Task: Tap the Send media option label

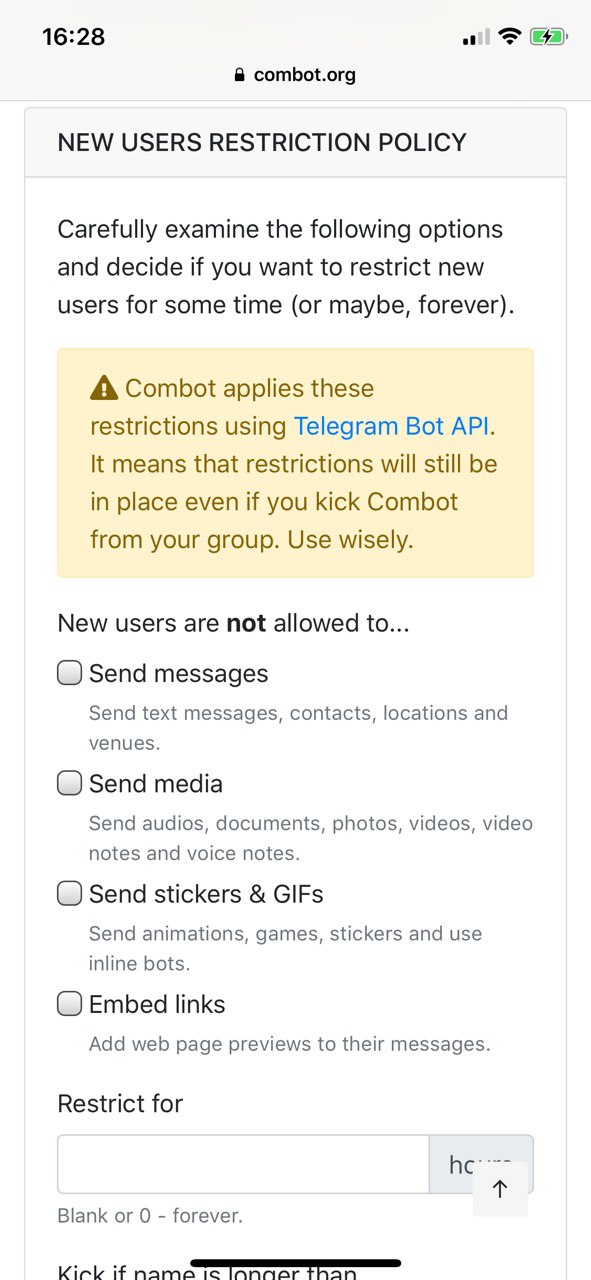Action: tap(156, 784)
